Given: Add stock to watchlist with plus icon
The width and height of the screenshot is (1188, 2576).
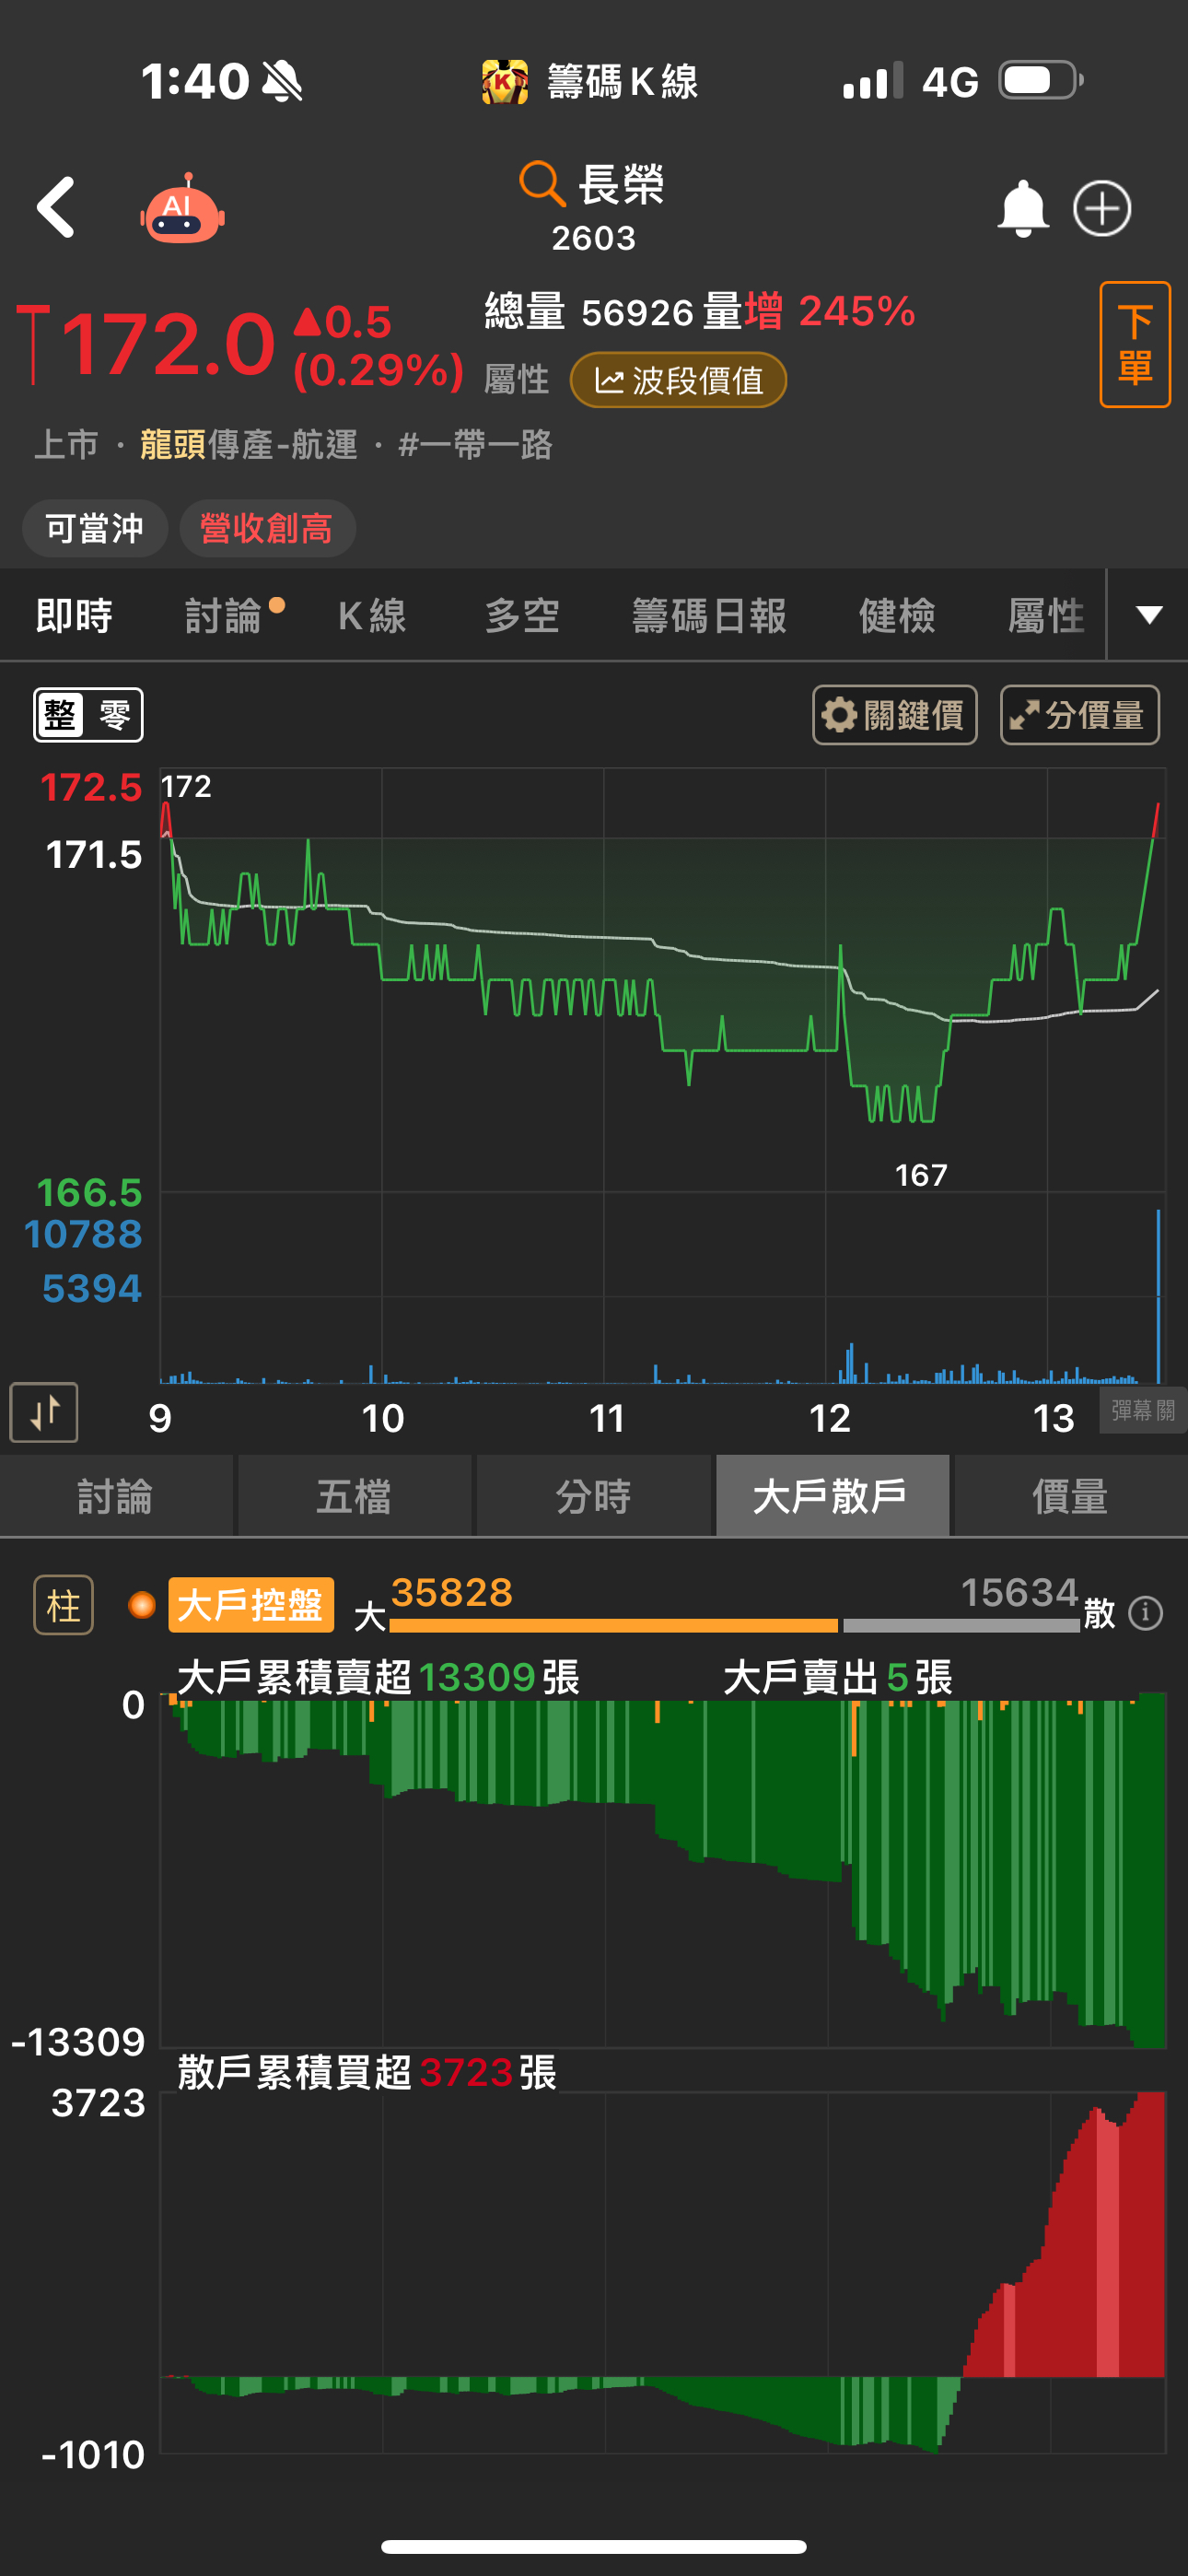Looking at the screenshot, I should 1102,208.
